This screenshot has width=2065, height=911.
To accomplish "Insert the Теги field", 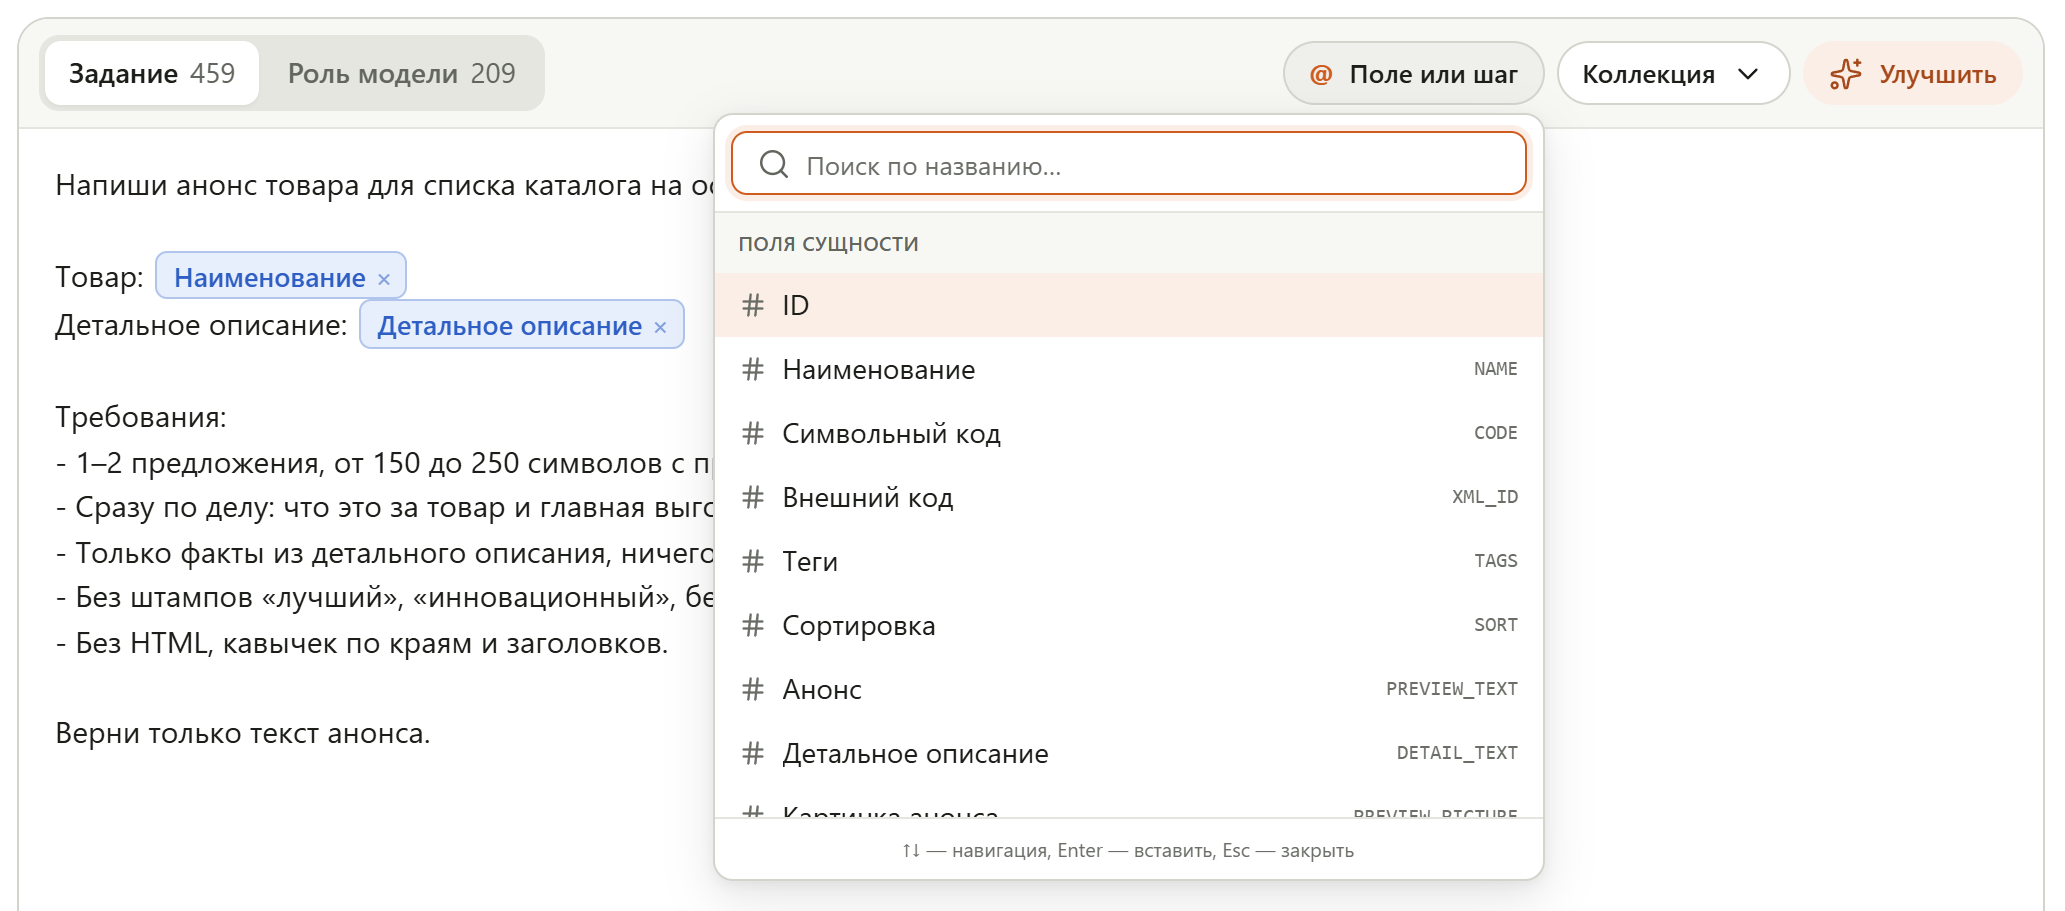I will (1128, 562).
